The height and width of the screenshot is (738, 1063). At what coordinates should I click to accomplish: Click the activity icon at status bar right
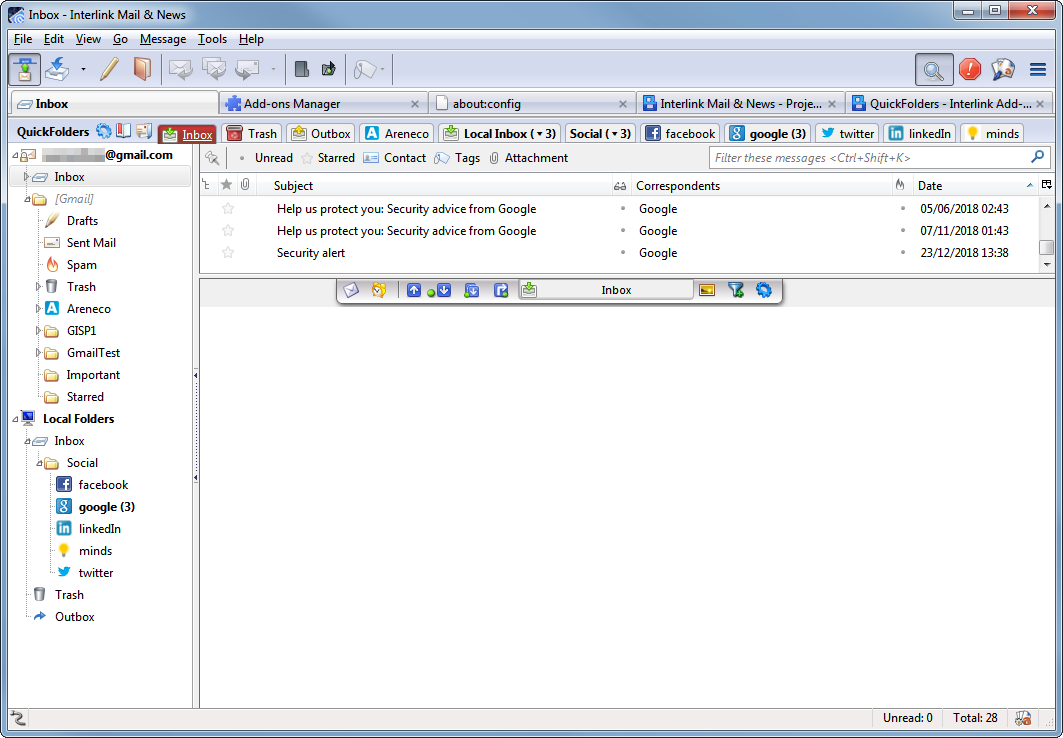pyautogui.click(x=1023, y=718)
